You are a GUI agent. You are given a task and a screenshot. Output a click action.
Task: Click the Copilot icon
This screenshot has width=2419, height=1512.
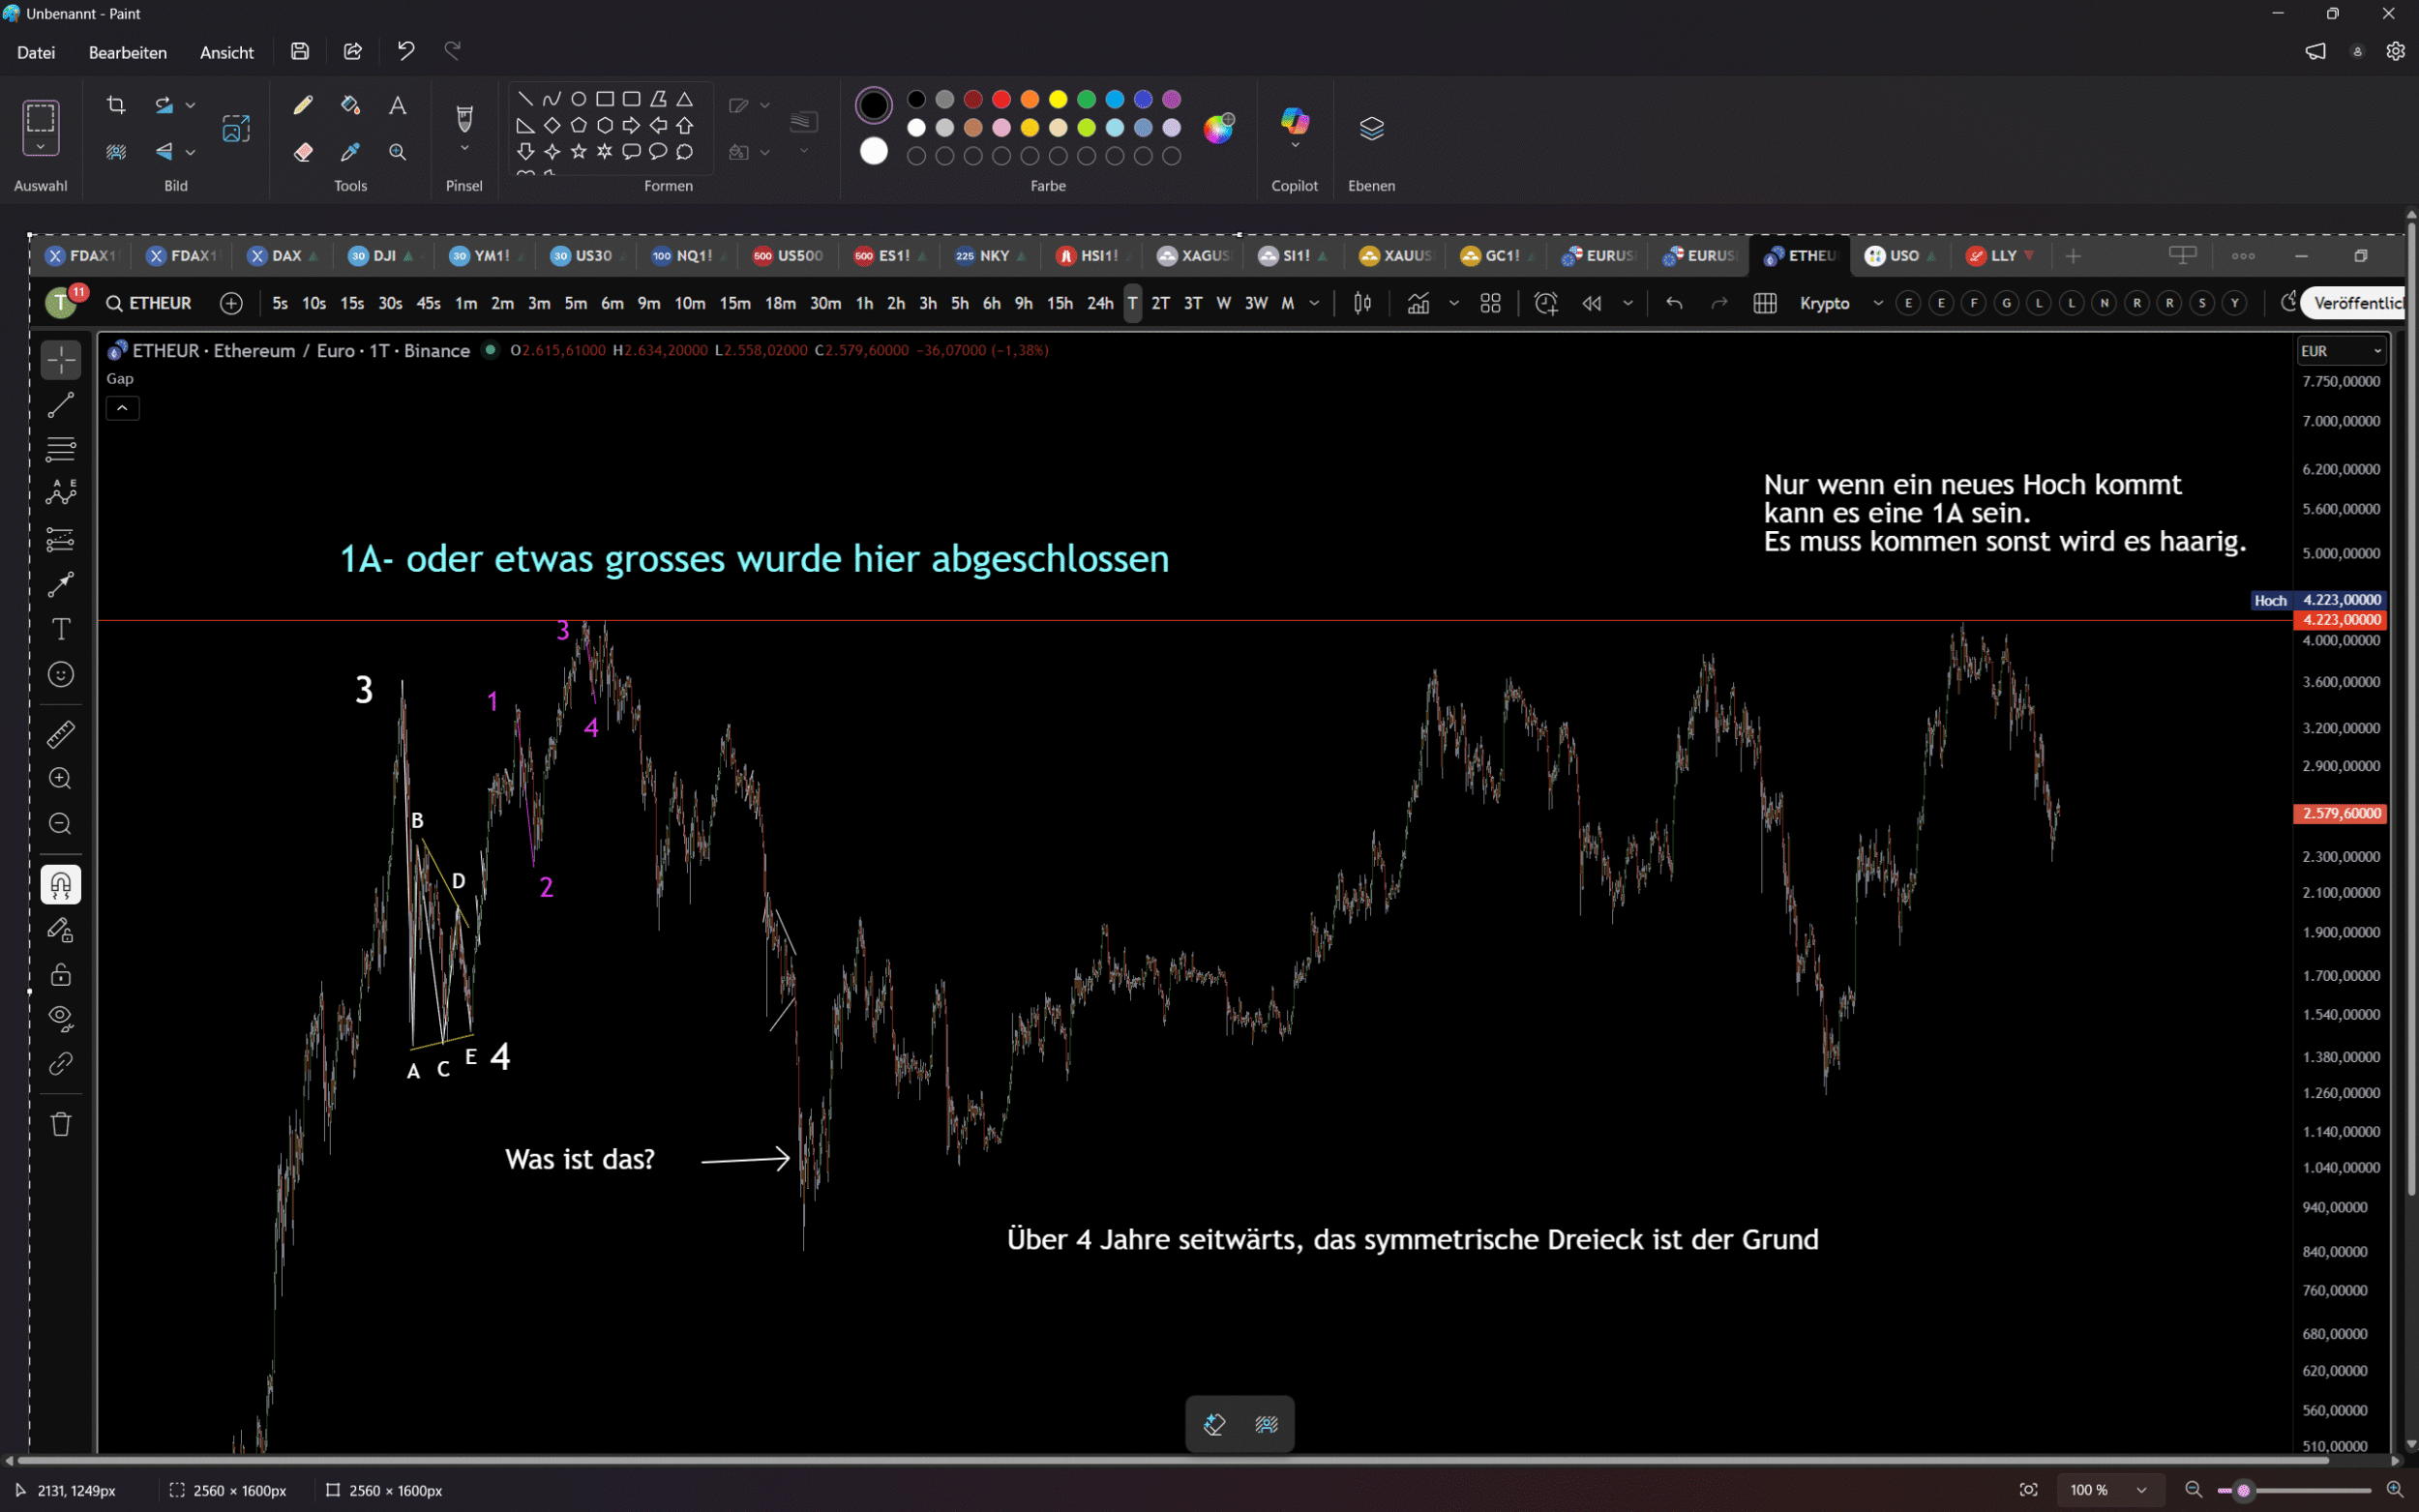(x=1294, y=122)
